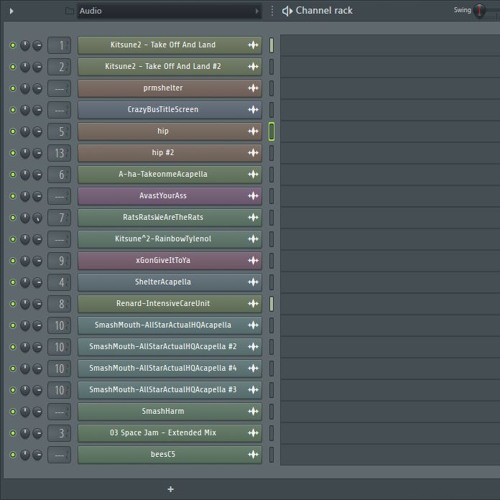Click mixer track number 6 for A-ha-TakeonmeAcapella
The height and width of the screenshot is (500, 500).
click(59, 174)
